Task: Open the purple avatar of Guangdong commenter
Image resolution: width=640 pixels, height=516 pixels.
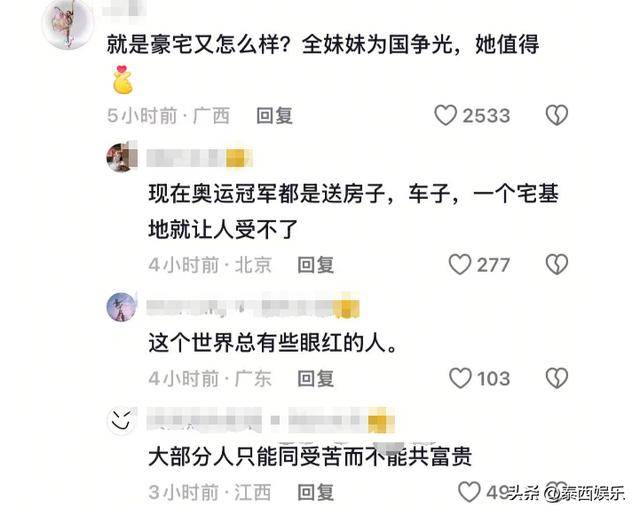Action: click(x=121, y=307)
